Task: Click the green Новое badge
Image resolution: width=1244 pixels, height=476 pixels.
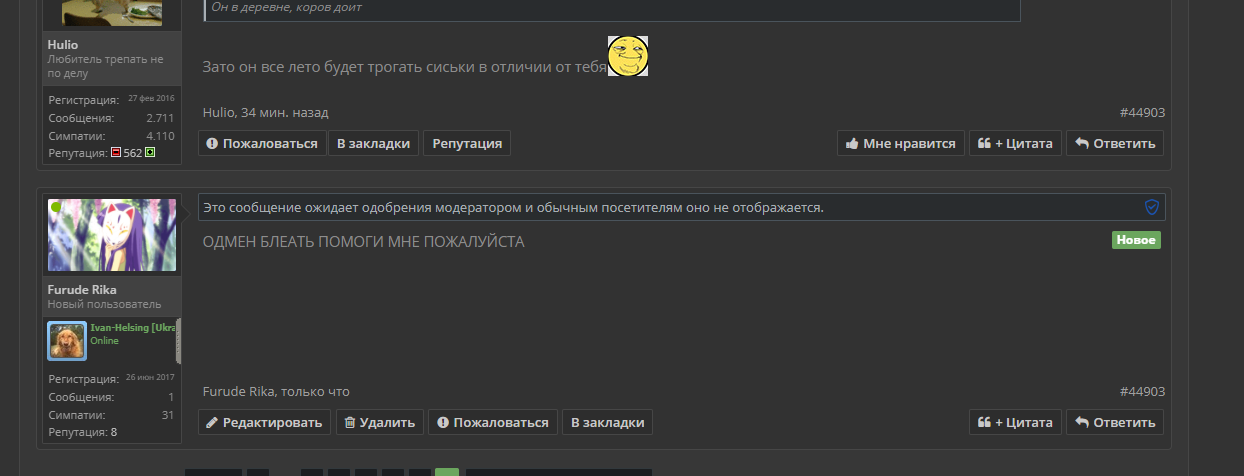Action: tap(1136, 240)
